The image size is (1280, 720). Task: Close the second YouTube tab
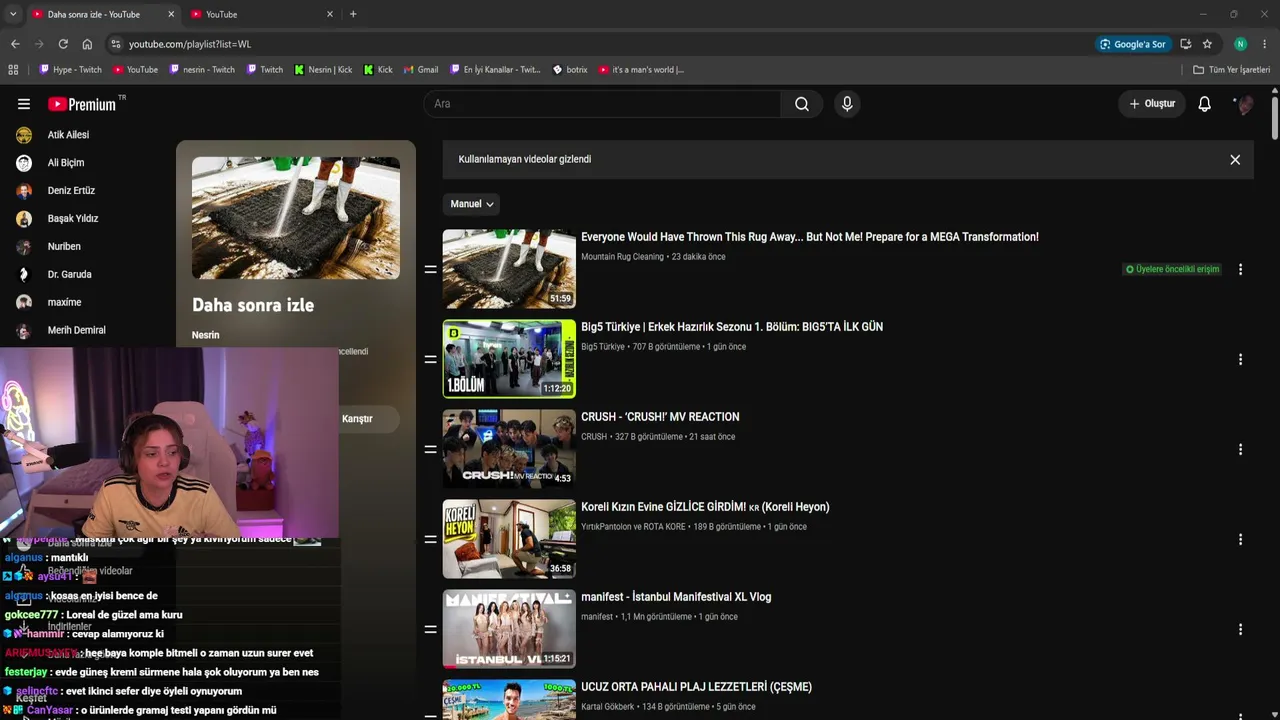tap(330, 14)
